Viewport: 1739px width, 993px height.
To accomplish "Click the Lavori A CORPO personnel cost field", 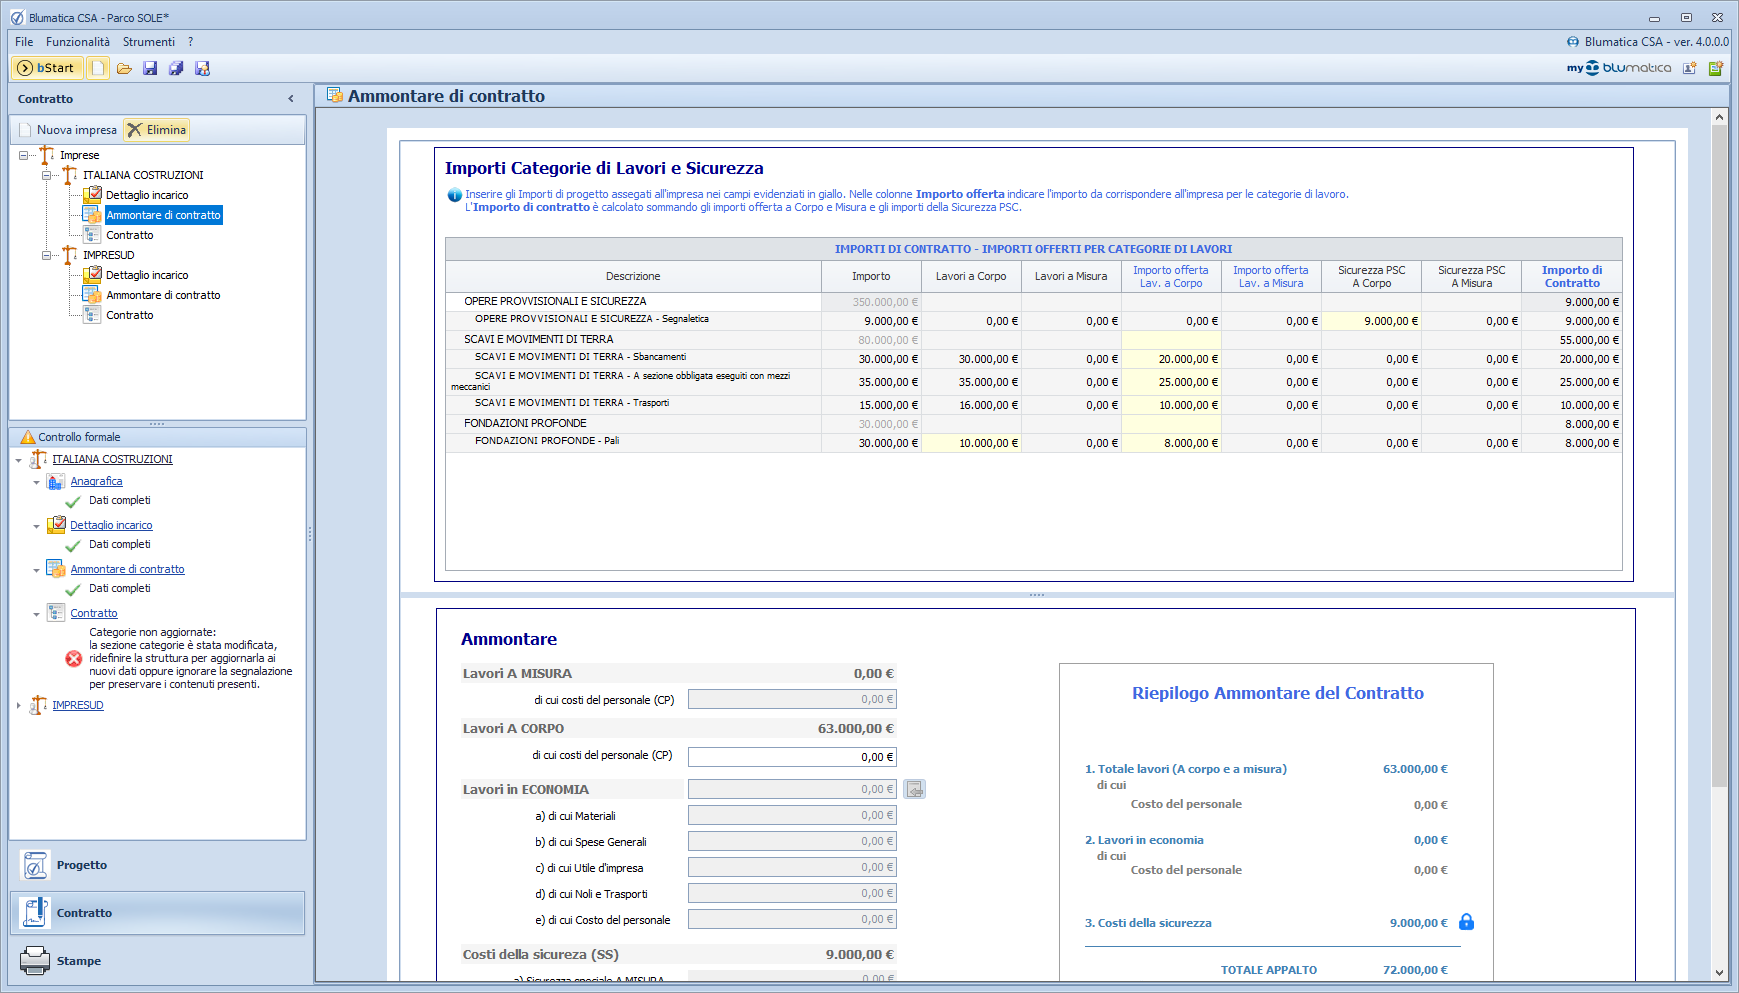I will click(x=791, y=757).
